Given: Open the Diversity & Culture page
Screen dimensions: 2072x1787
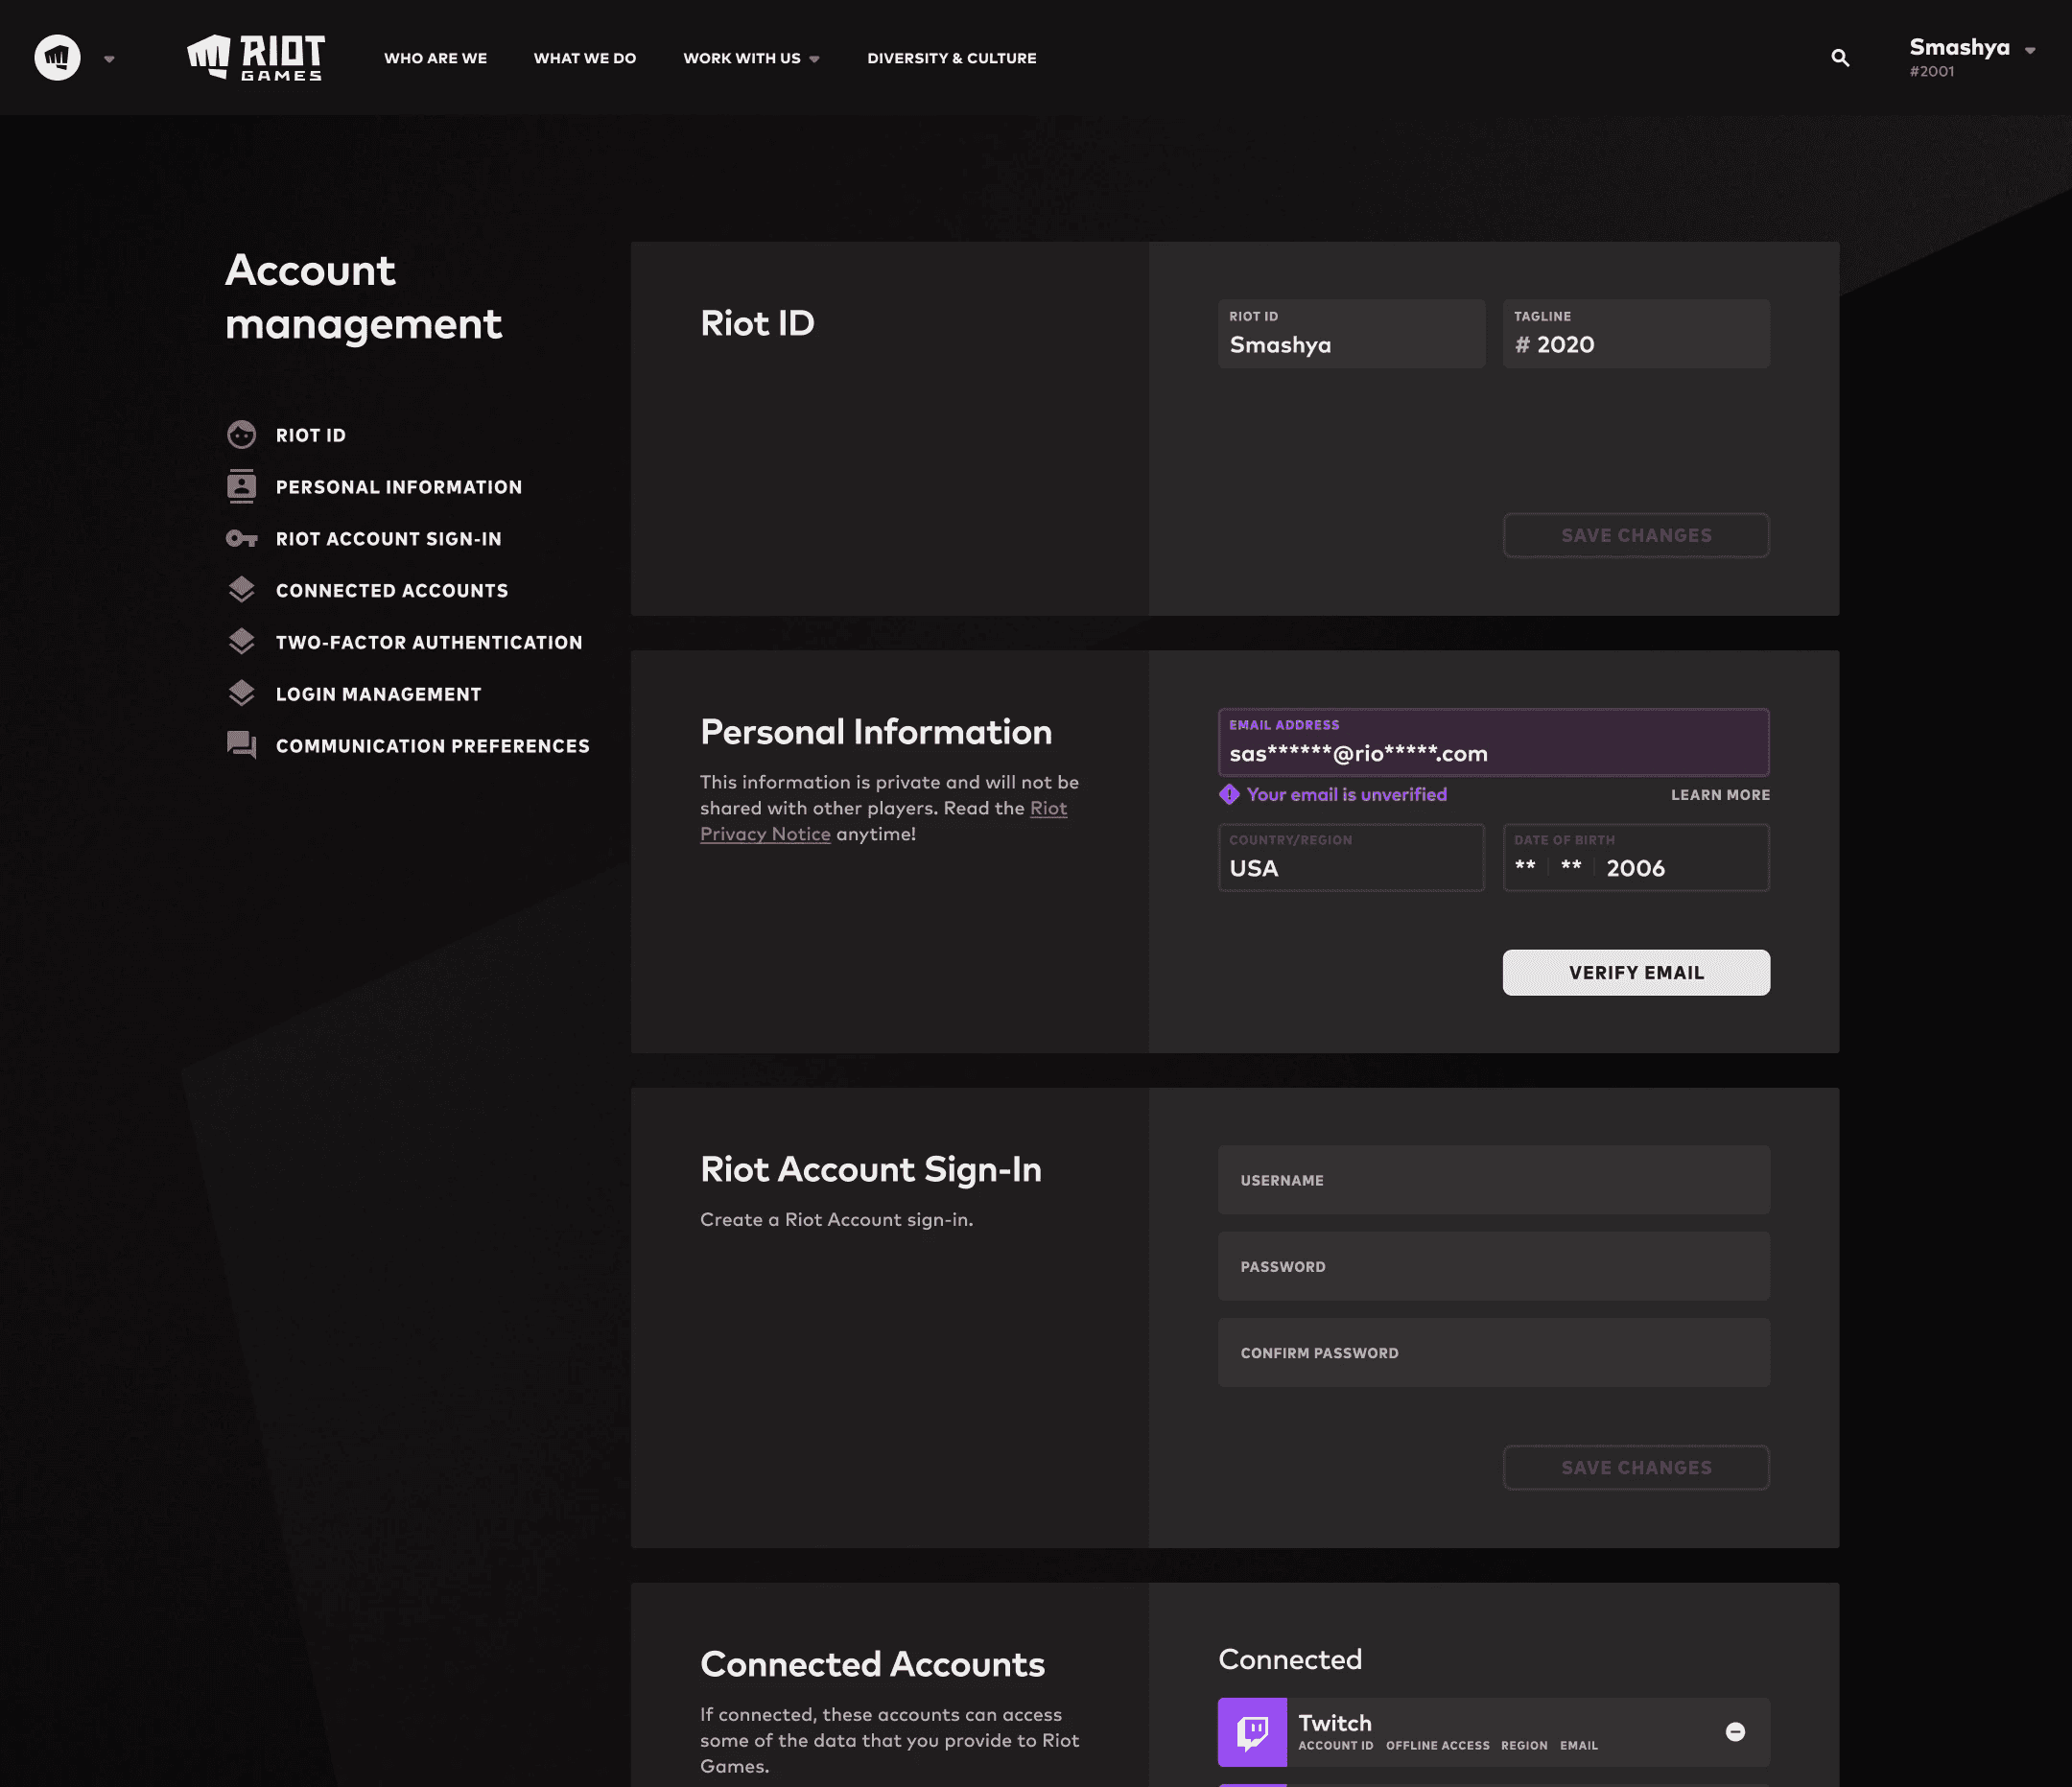Looking at the screenshot, I should click(x=952, y=58).
